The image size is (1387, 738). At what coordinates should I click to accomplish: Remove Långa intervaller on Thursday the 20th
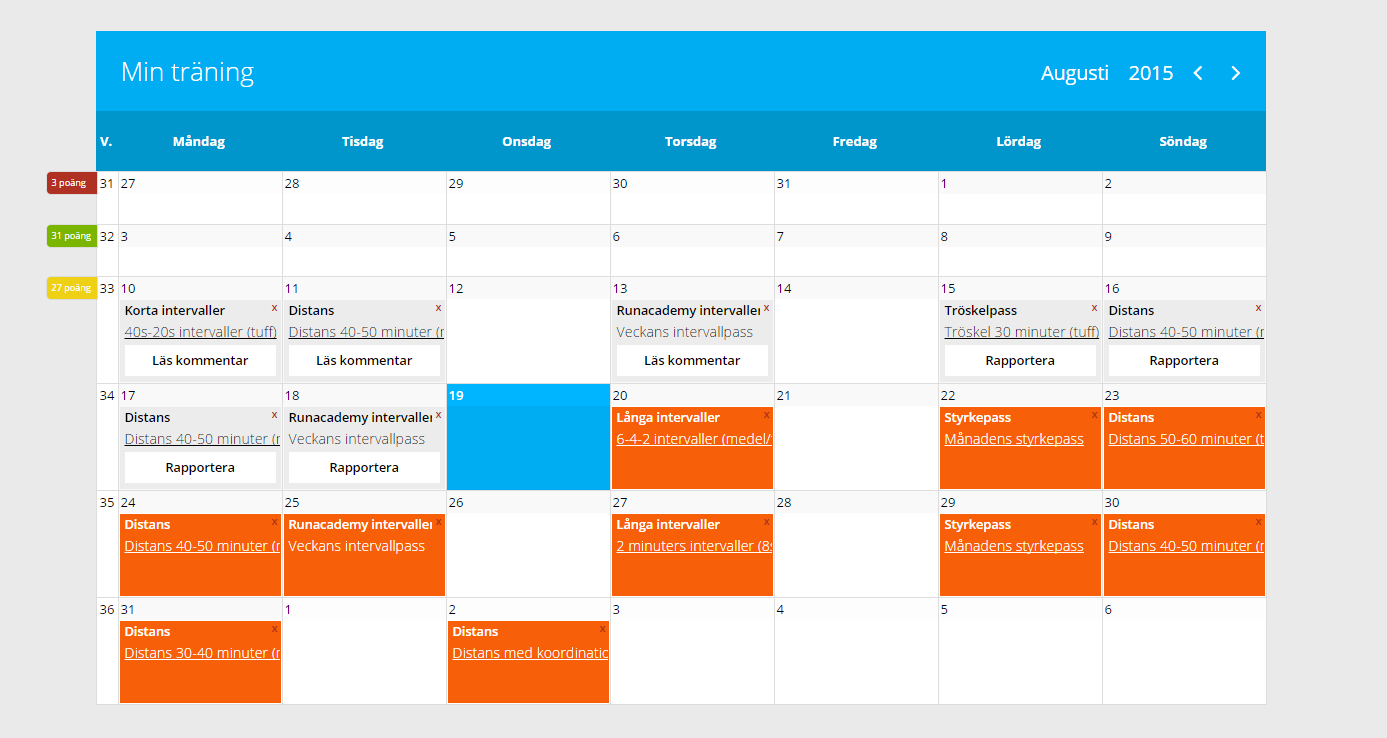point(766,415)
